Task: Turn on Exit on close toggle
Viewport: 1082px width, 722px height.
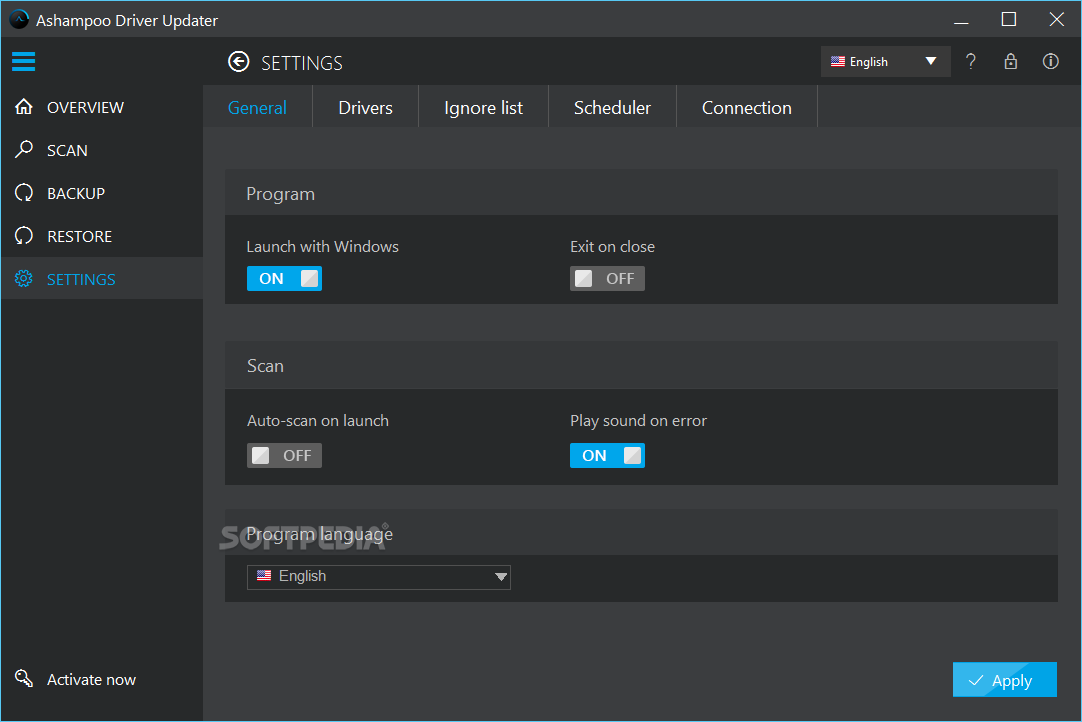Action: point(607,279)
